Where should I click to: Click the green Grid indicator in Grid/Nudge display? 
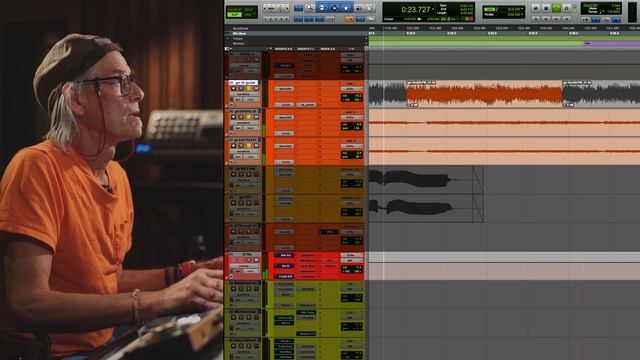click(x=489, y=9)
